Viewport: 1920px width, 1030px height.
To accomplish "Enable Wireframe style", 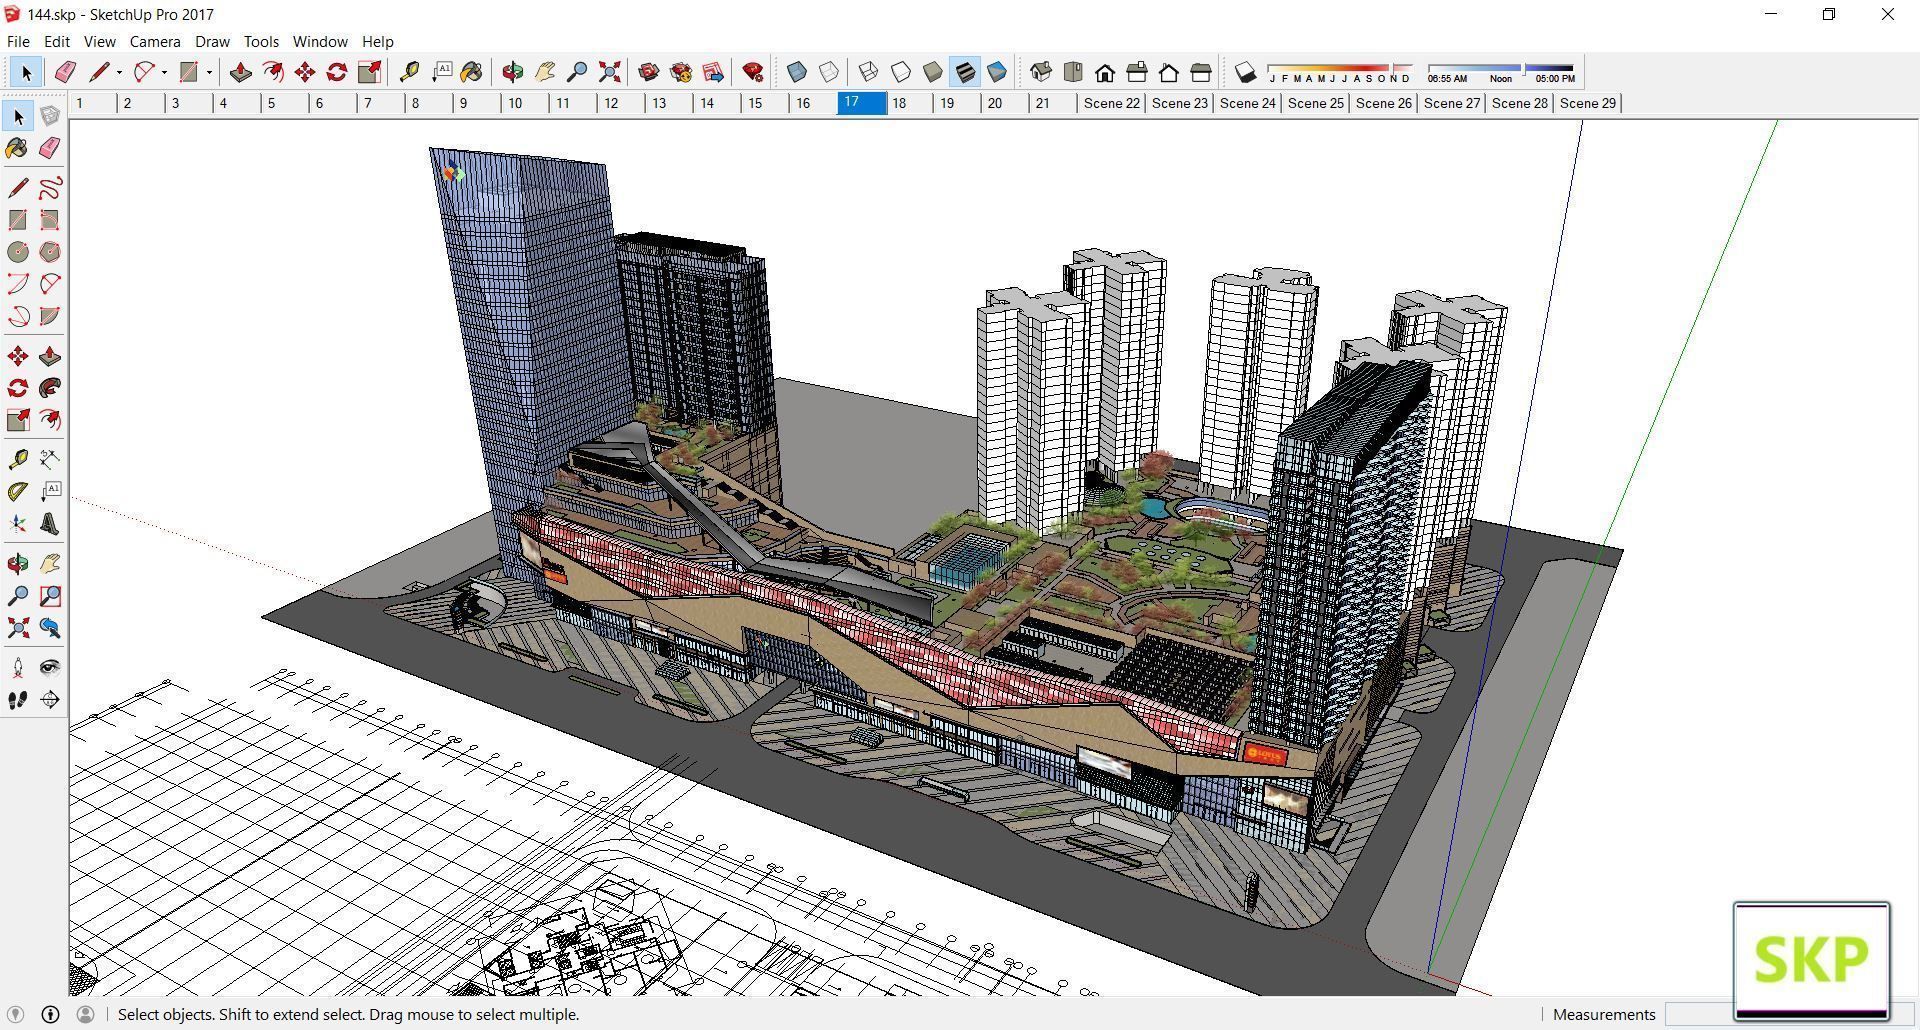I will tap(869, 72).
